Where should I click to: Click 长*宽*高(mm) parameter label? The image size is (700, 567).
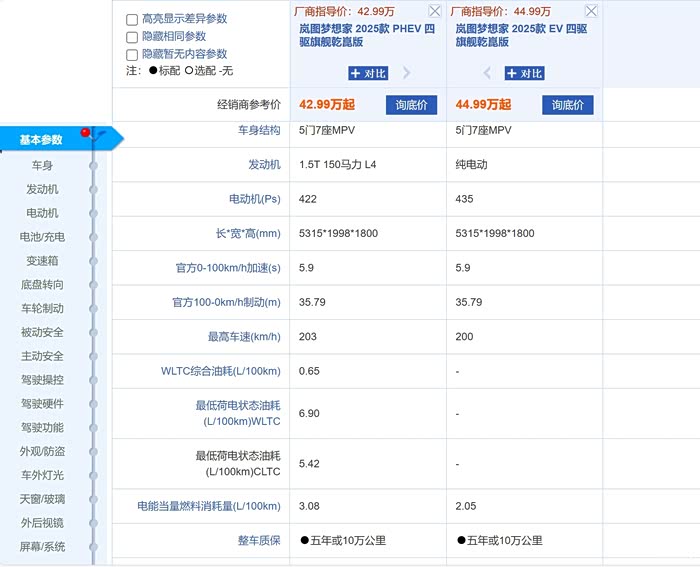(248, 233)
